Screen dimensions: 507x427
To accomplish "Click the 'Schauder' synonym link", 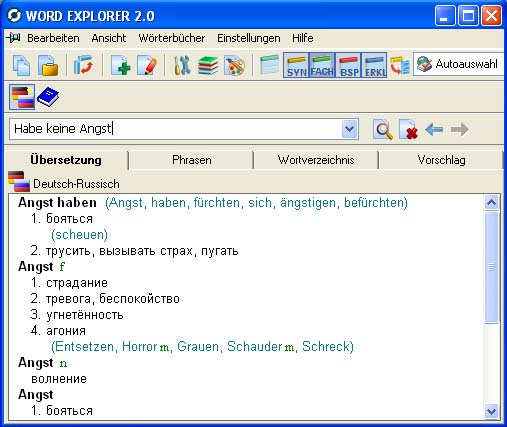I will tap(255, 347).
